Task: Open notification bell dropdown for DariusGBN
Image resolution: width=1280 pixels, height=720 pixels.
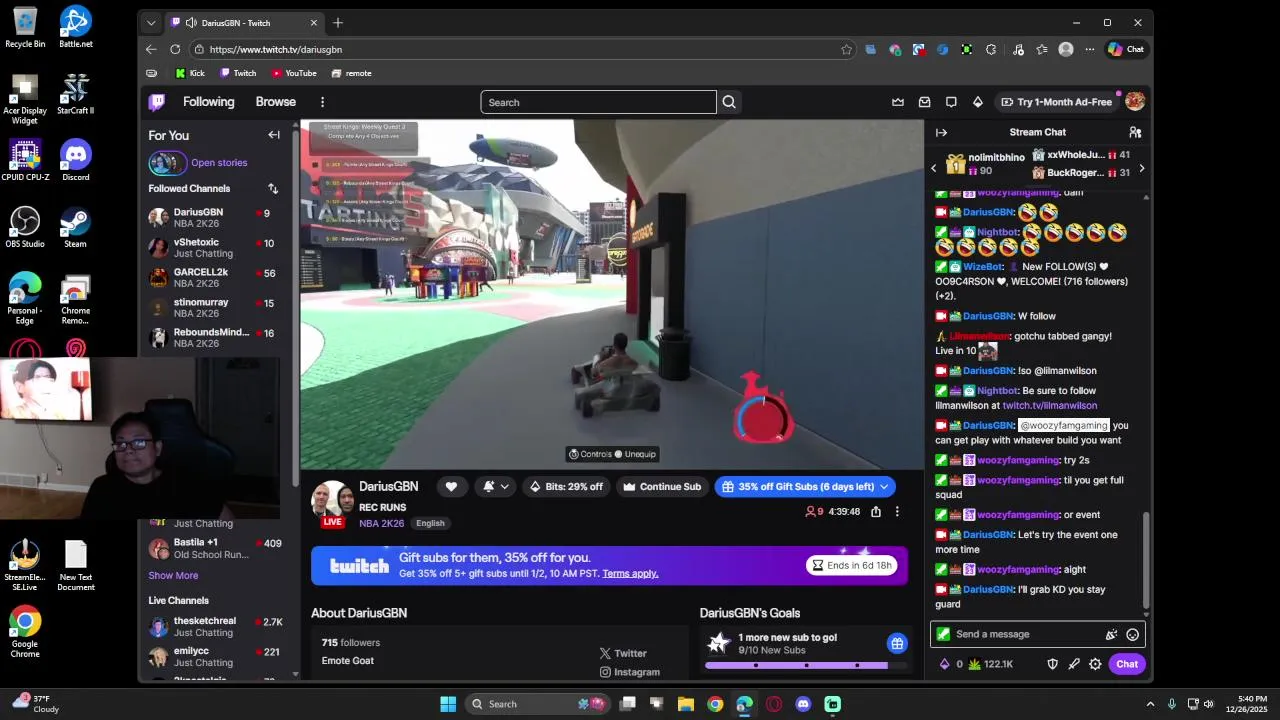Action: [x=497, y=487]
